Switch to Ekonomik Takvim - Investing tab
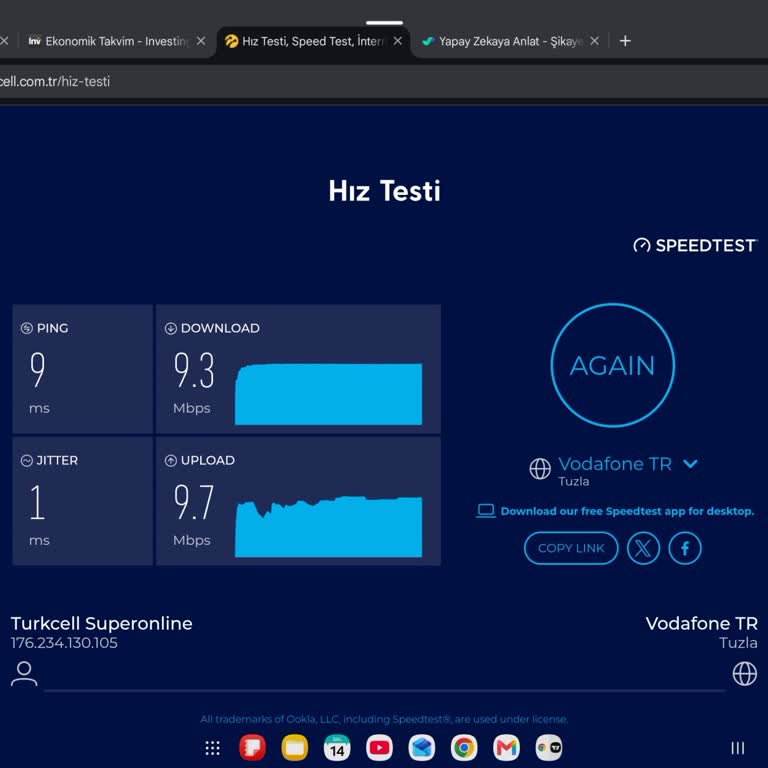The image size is (768, 768). coord(117,41)
